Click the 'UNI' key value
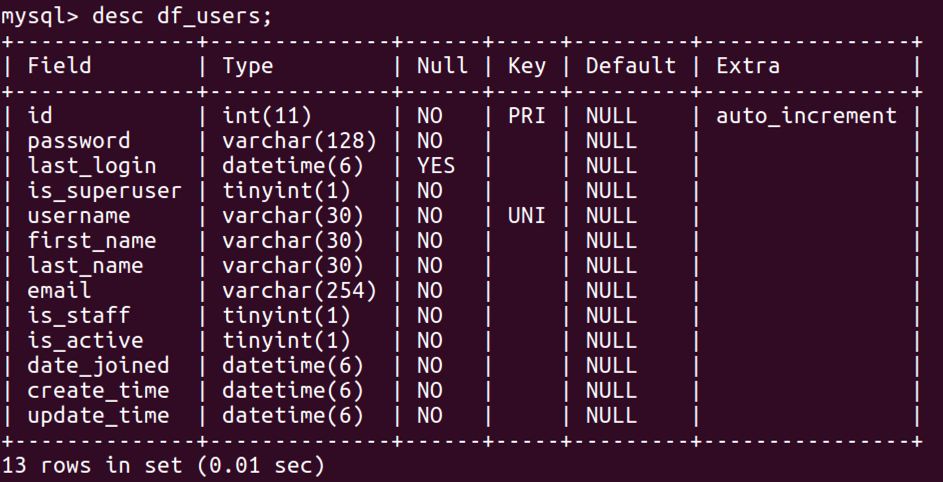 (x=526, y=216)
